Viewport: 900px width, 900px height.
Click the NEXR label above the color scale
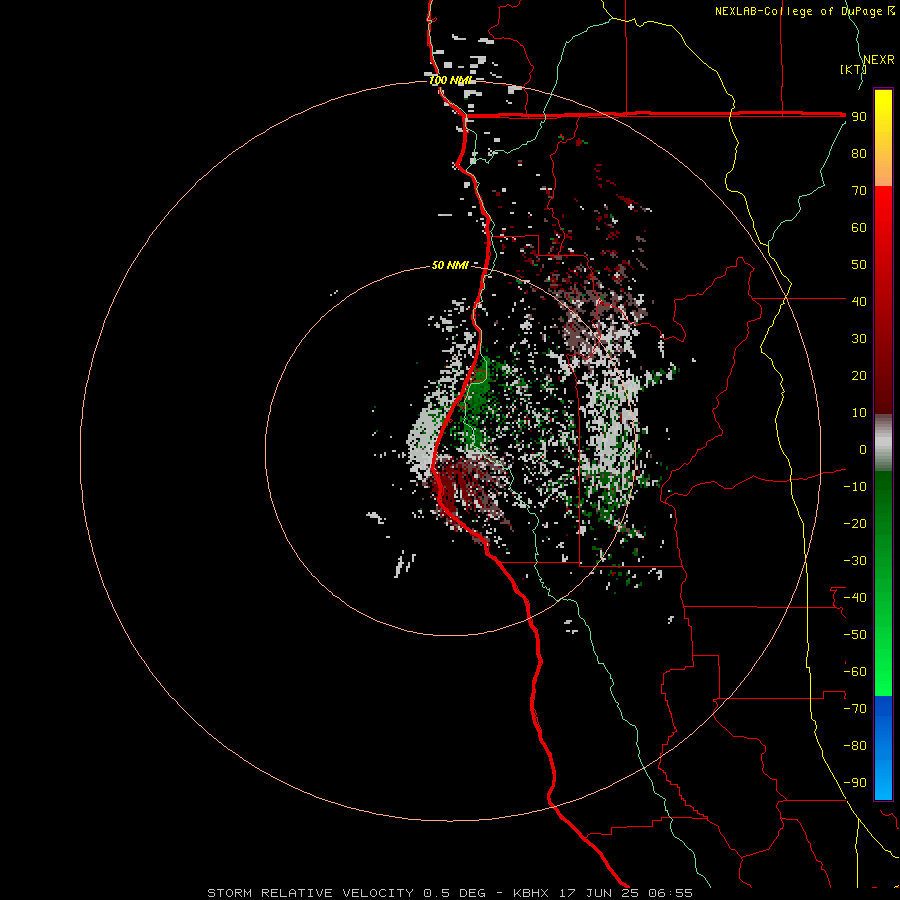(x=879, y=60)
